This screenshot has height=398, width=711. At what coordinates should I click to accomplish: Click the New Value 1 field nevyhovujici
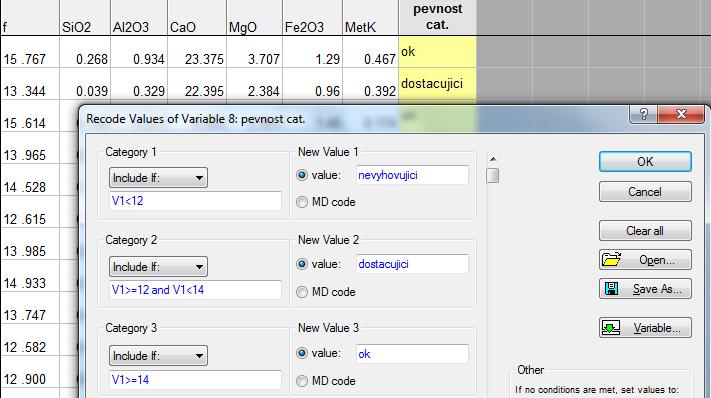(412, 175)
